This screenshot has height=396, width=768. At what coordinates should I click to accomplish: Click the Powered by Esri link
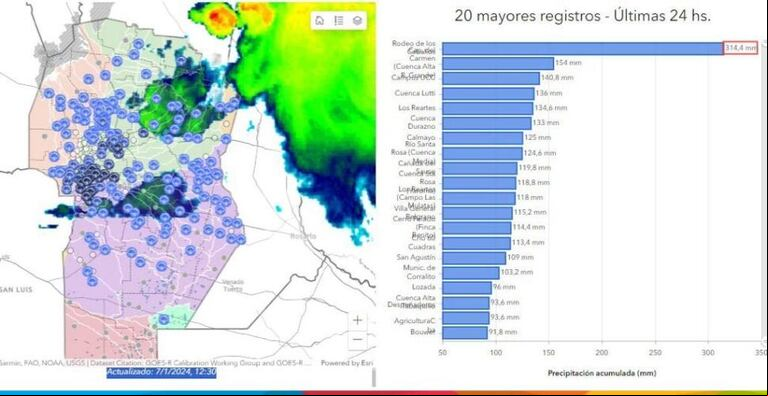[347, 363]
